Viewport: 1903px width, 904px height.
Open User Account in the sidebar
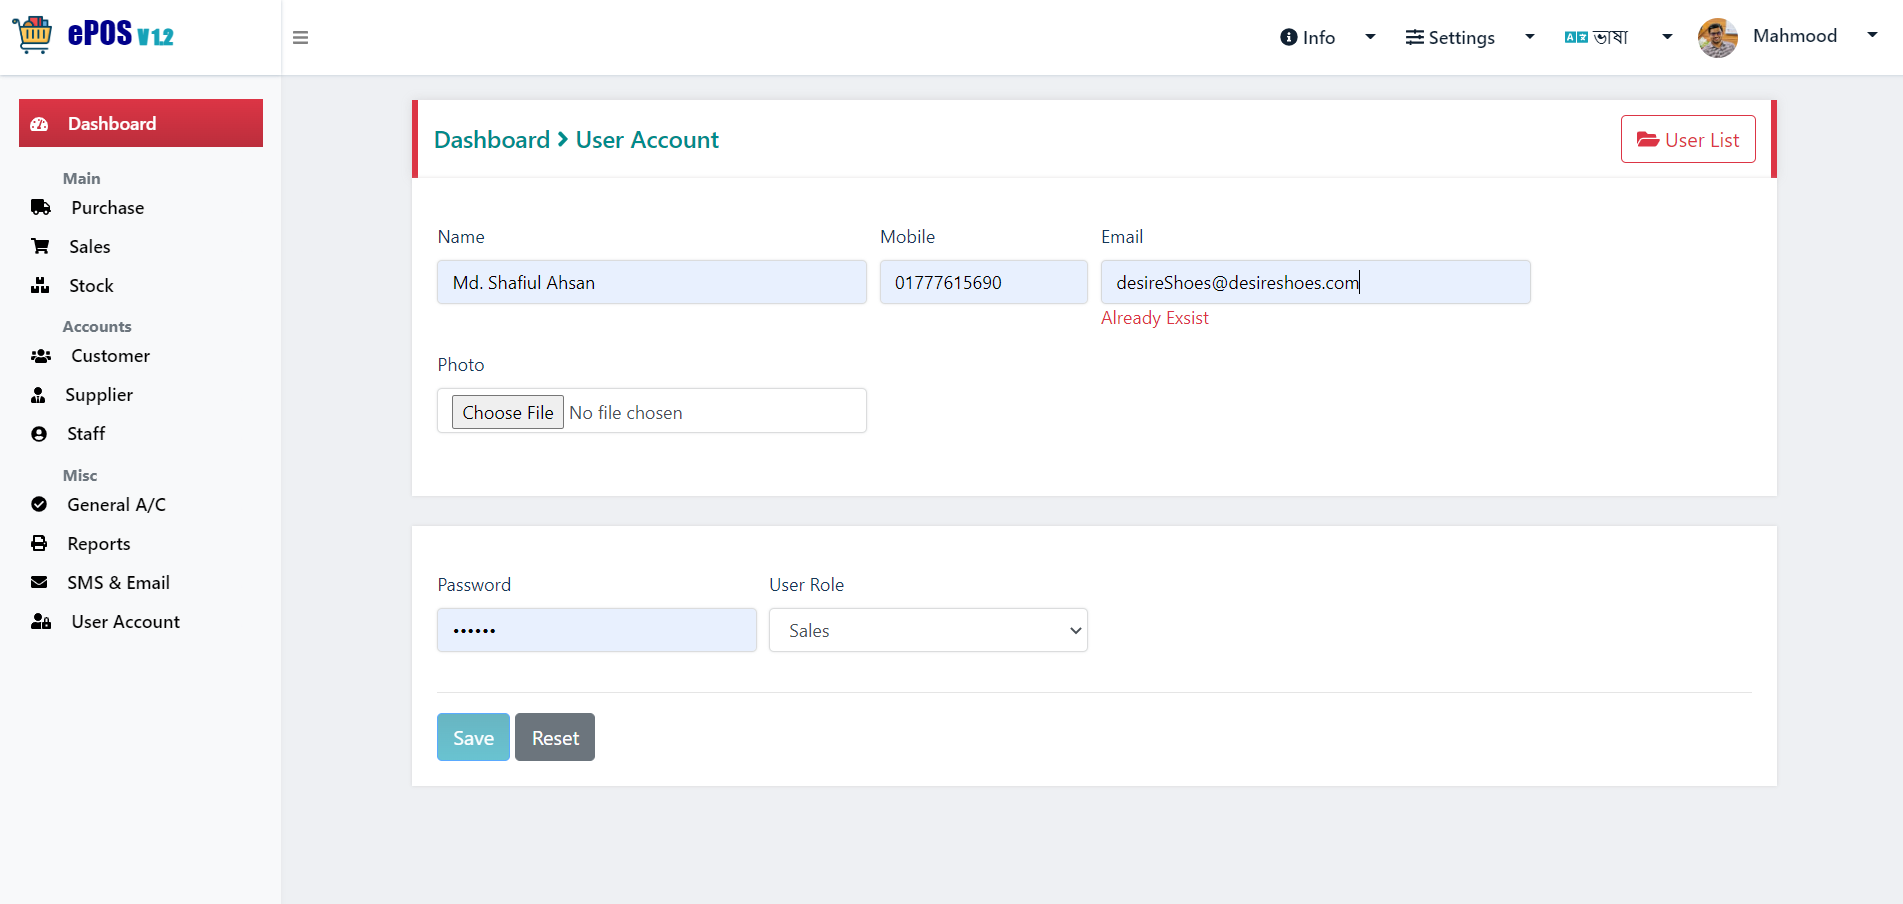pos(106,622)
